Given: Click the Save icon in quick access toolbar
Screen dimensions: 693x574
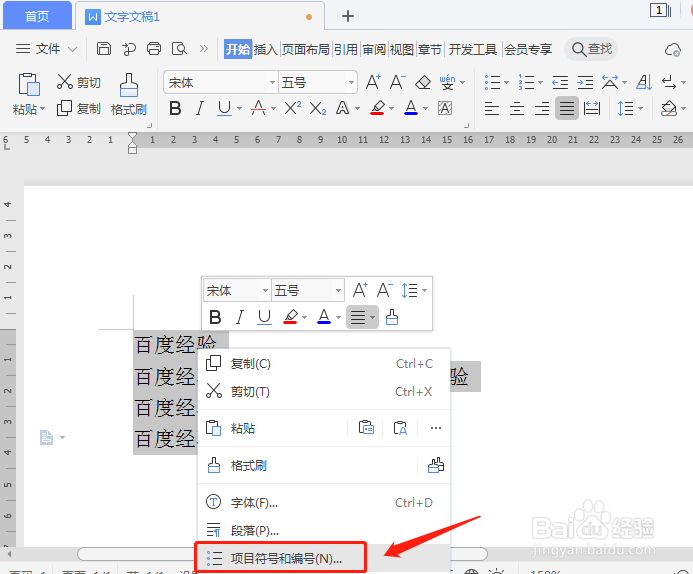Looking at the screenshot, I should [104, 49].
